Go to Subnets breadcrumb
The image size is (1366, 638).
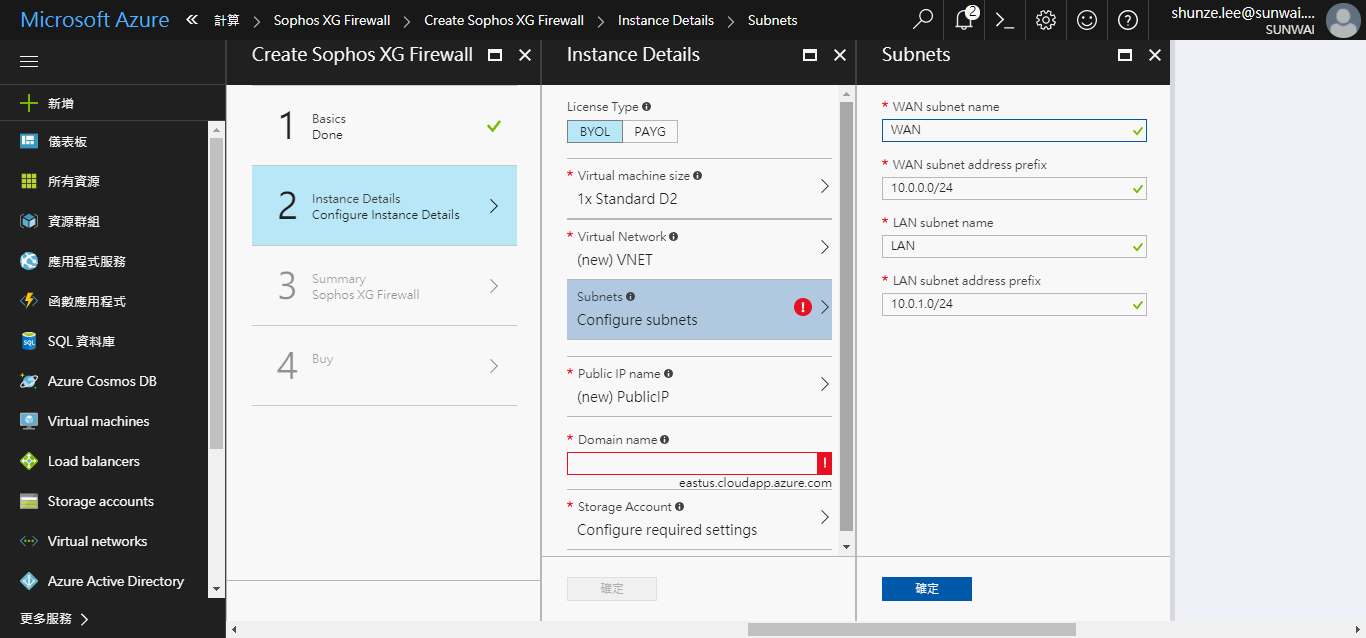[x=773, y=20]
